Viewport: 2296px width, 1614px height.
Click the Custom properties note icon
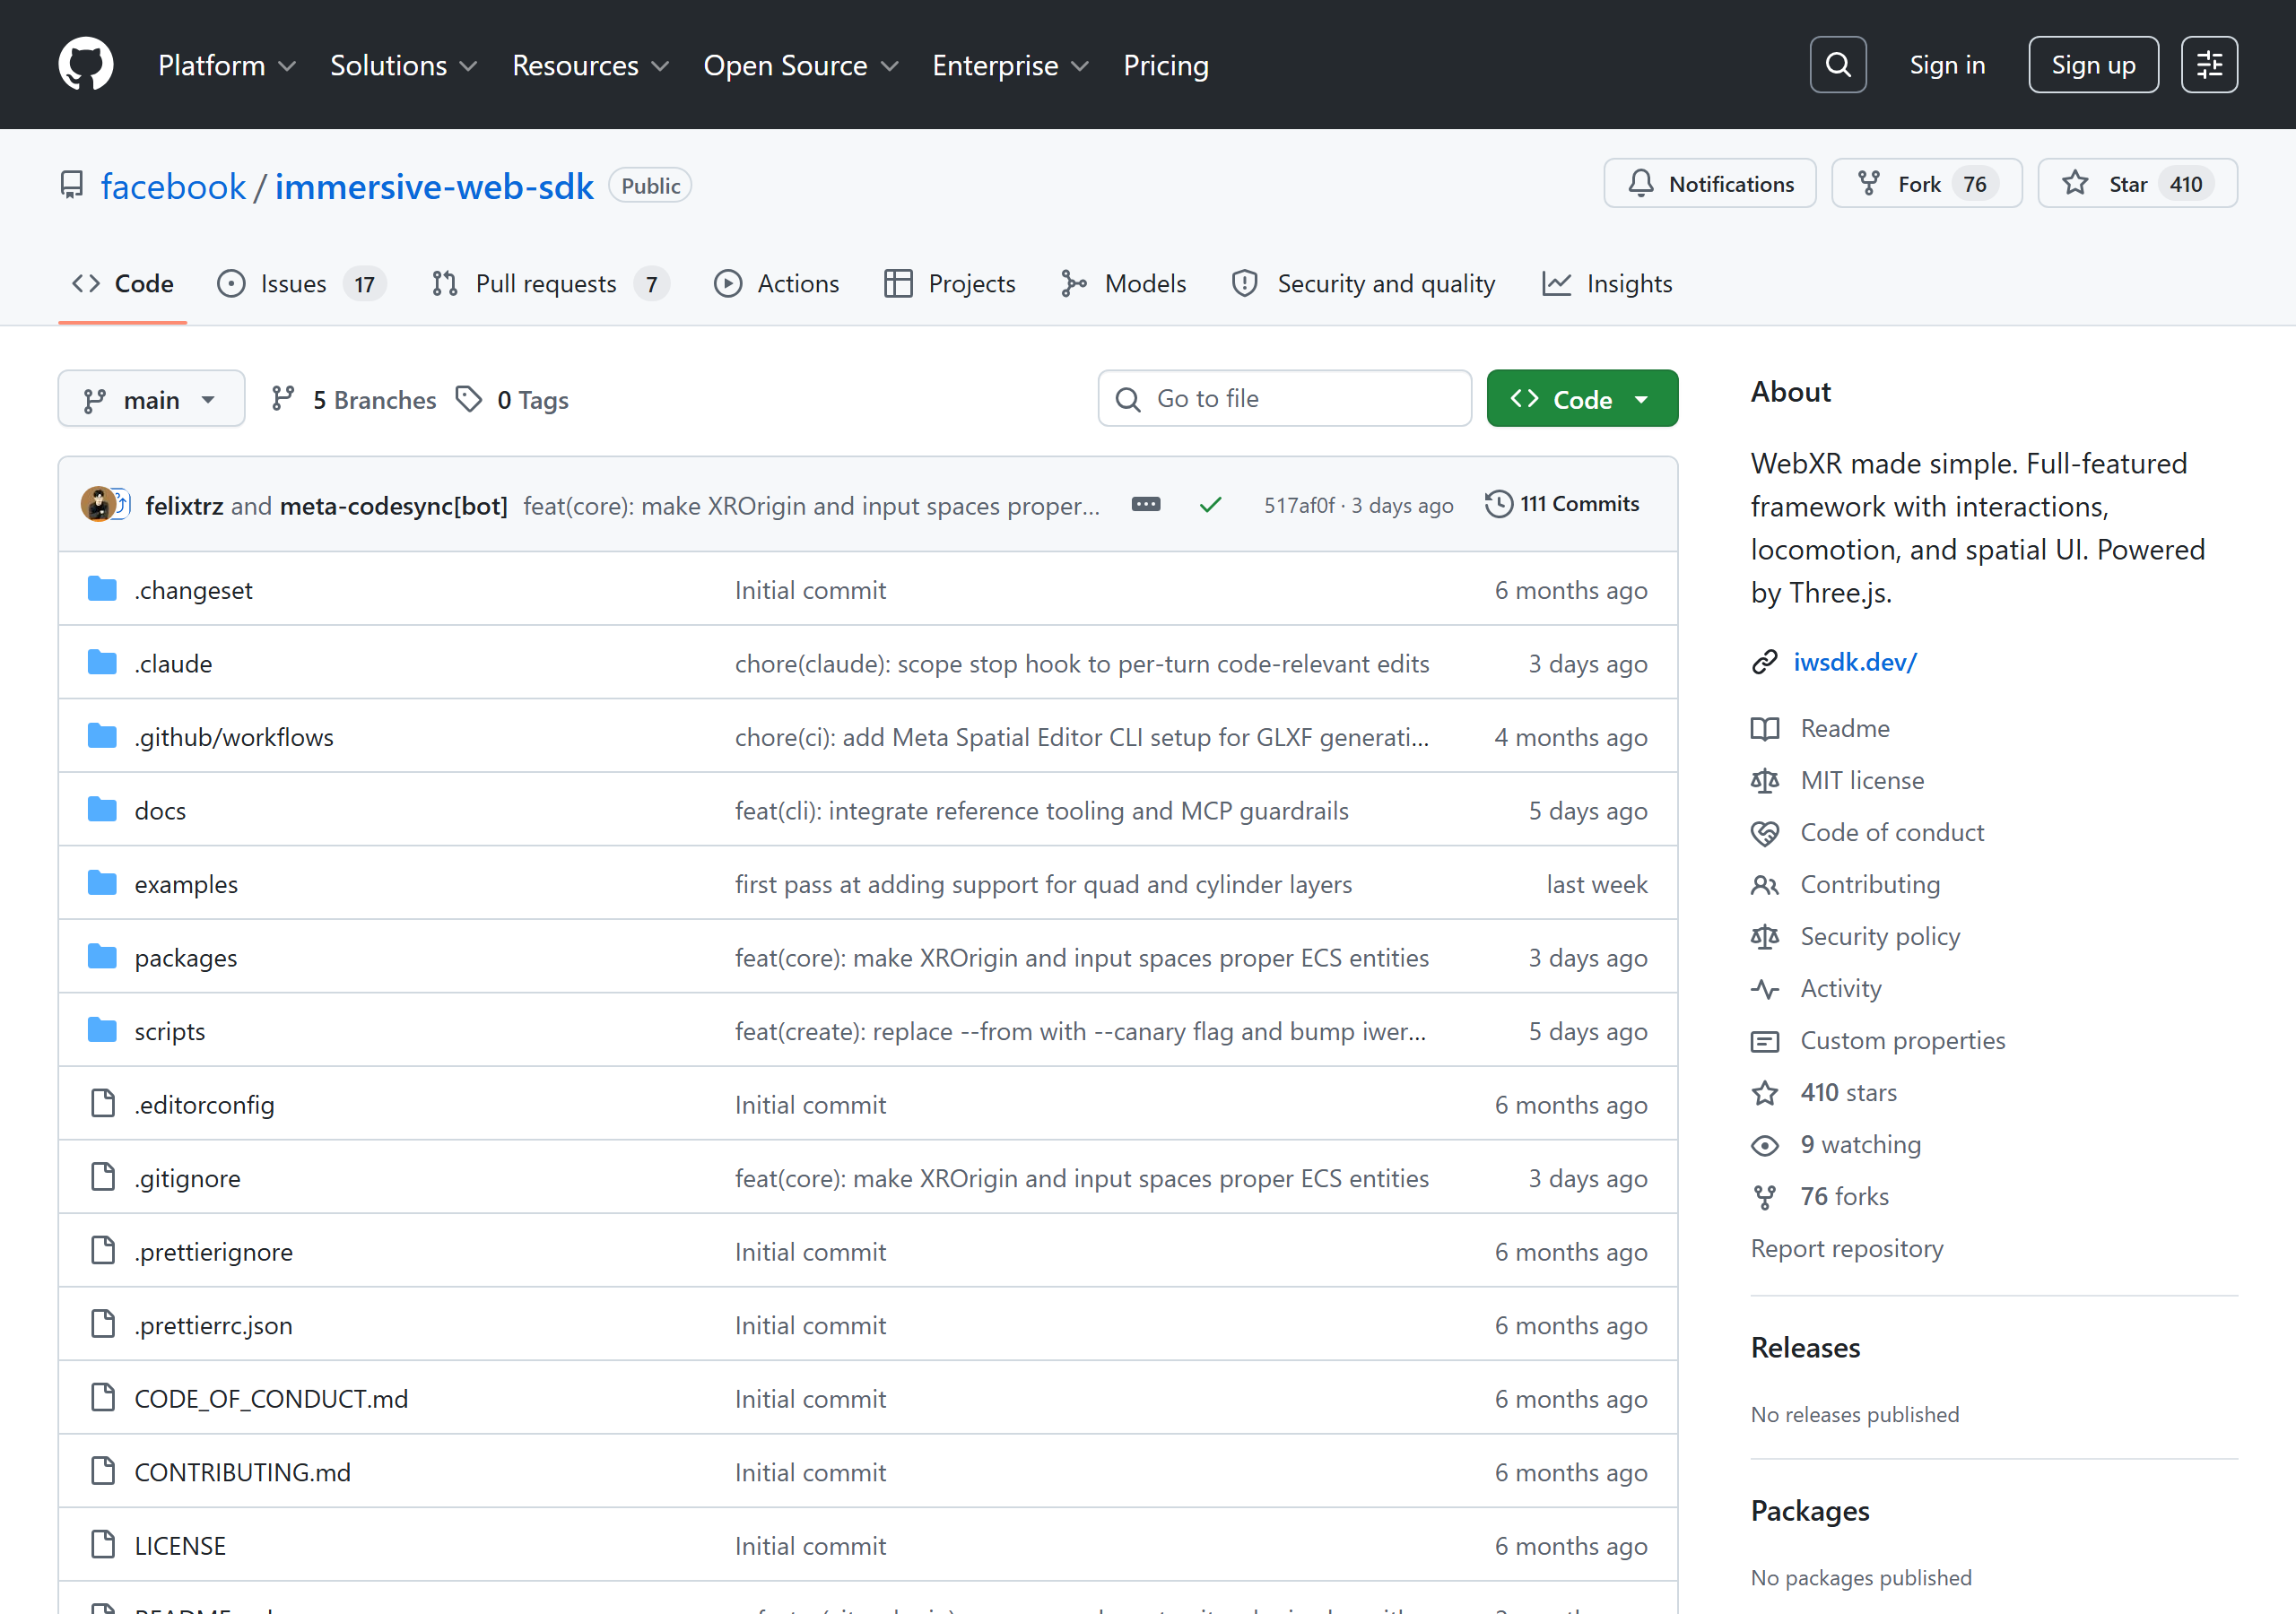[x=1765, y=1040]
